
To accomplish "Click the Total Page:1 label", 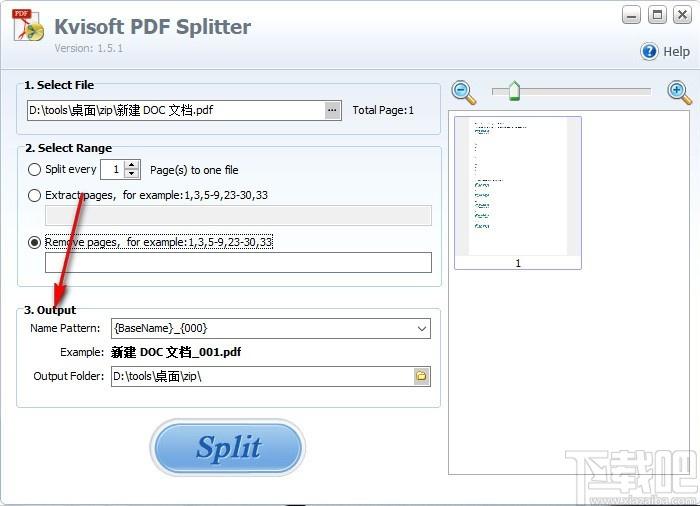I will 383,110.
